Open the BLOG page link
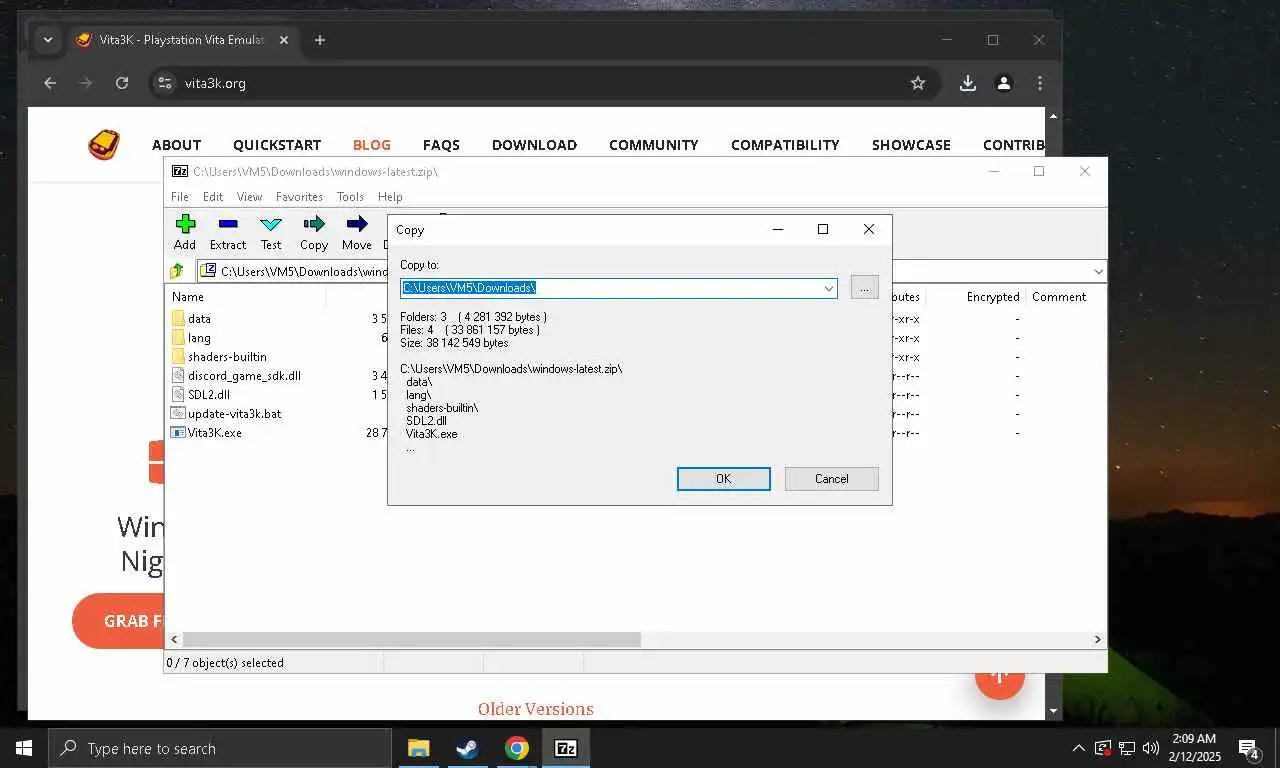1280x768 pixels. (x=372, y=145)
